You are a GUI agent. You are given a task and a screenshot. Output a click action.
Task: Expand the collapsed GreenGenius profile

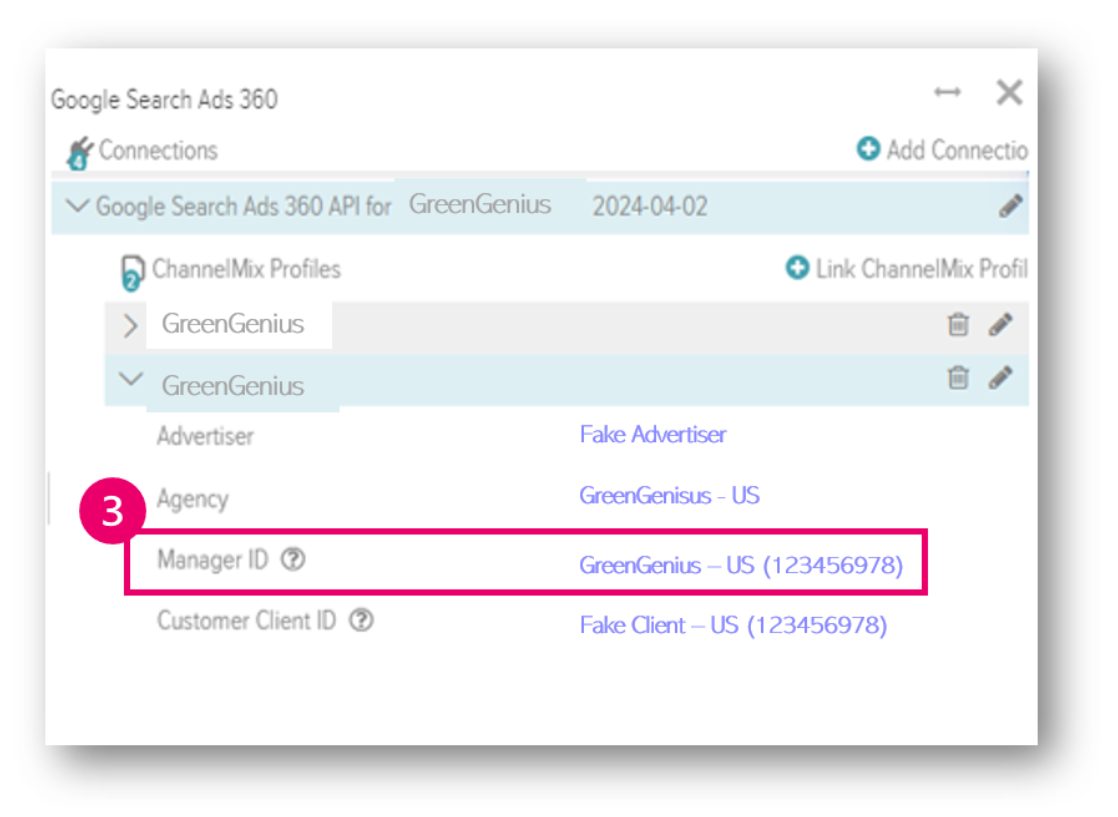click(130, 325)
